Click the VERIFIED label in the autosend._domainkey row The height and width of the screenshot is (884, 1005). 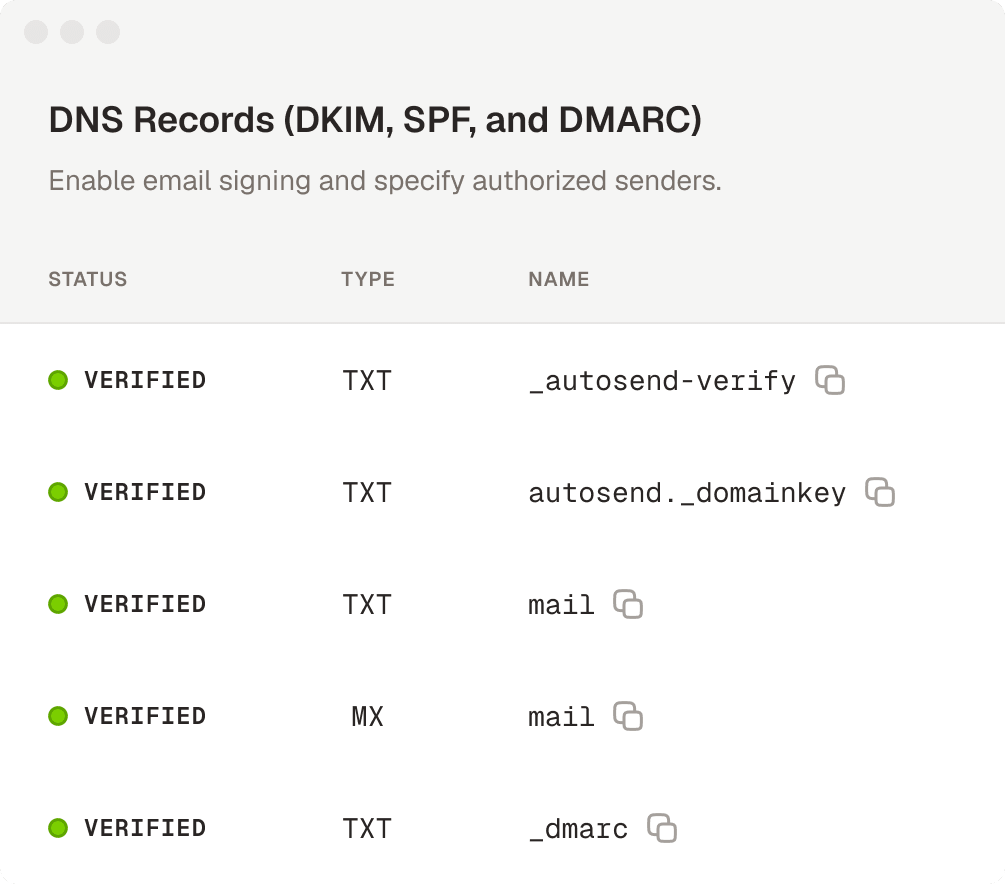[x=145, y=492]
